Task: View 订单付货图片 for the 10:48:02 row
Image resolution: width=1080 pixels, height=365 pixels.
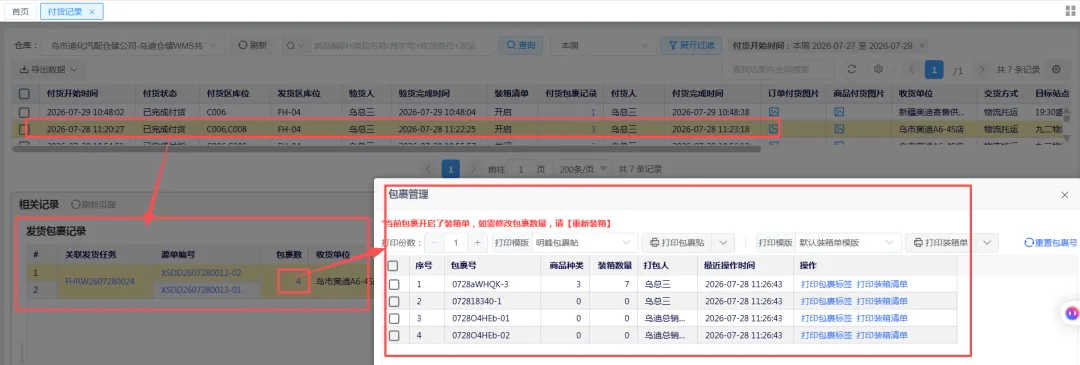Action: [x=773, y=112]
